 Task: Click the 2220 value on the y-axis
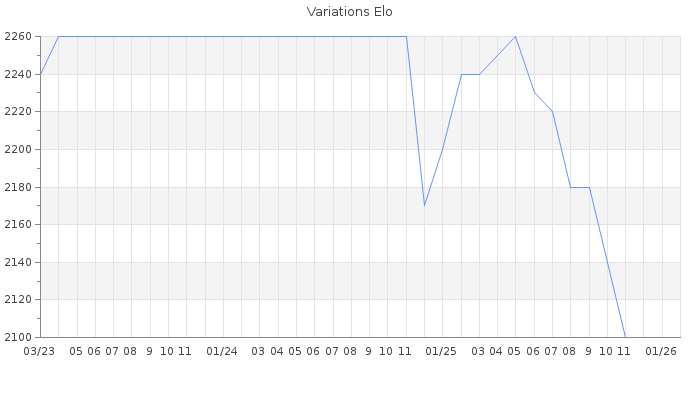19,112
